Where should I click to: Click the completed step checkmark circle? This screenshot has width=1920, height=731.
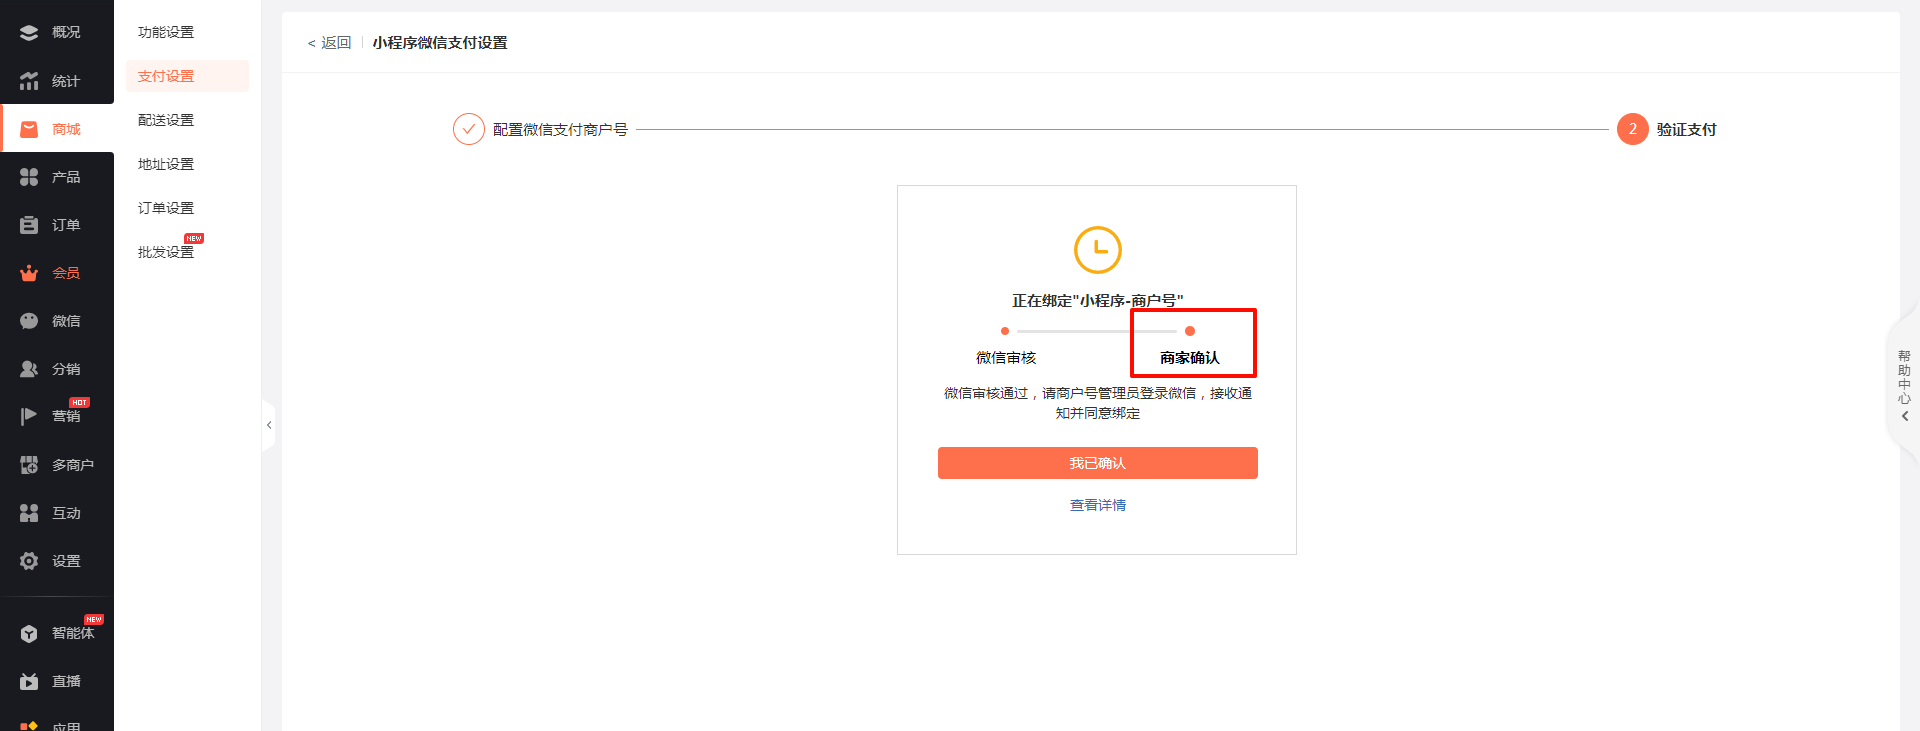(469, 129)
